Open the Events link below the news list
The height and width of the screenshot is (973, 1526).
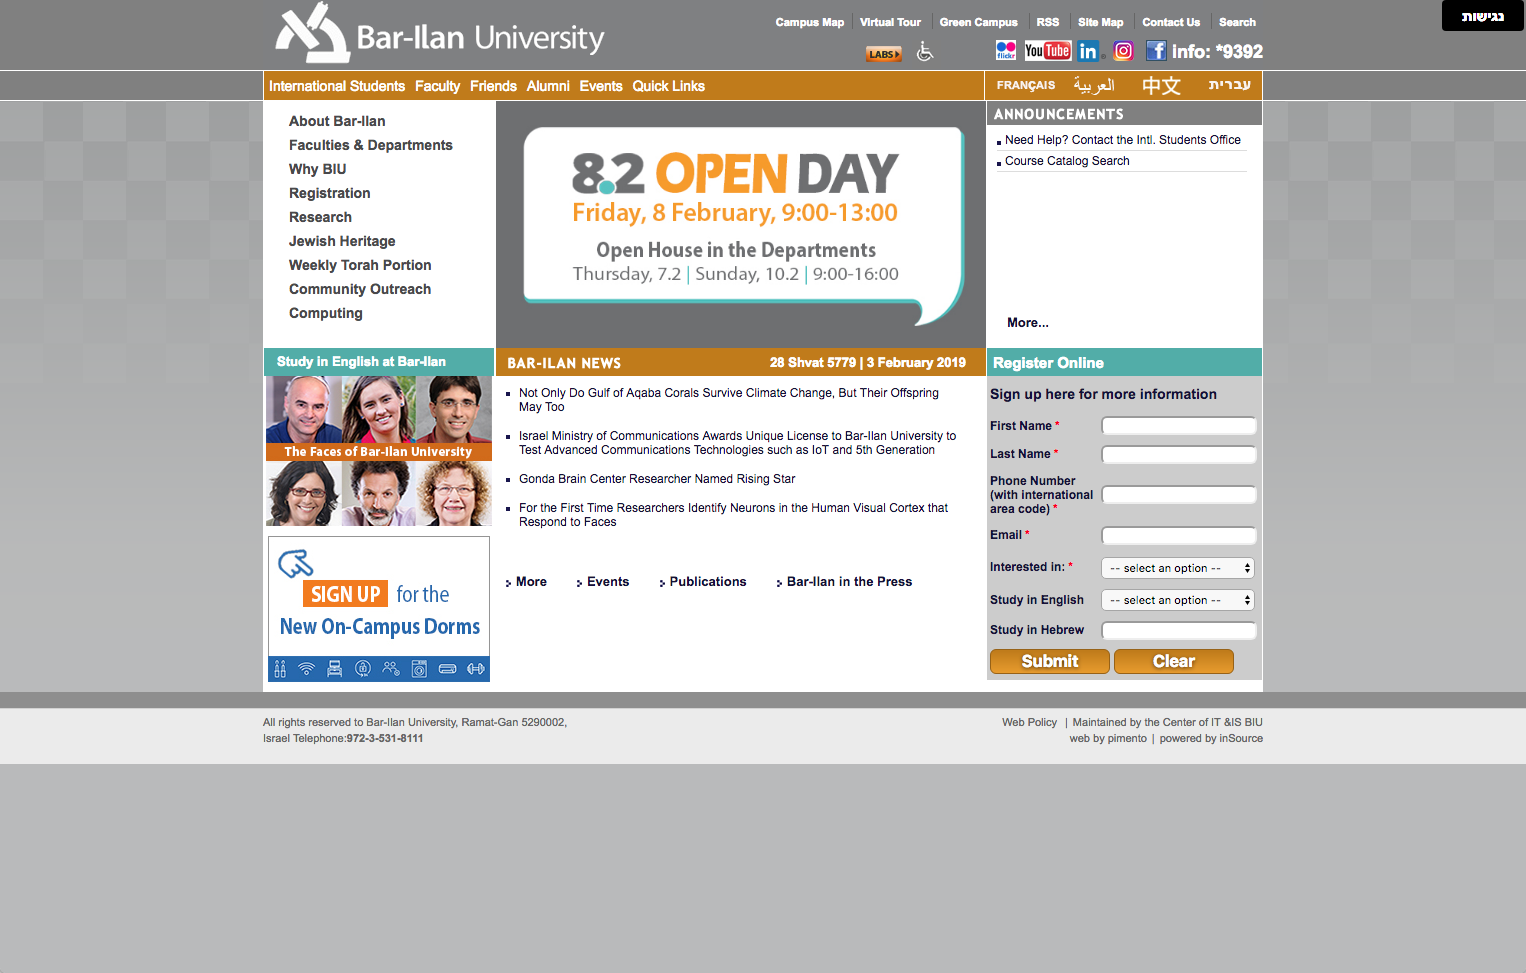click(x=608, y=582)
